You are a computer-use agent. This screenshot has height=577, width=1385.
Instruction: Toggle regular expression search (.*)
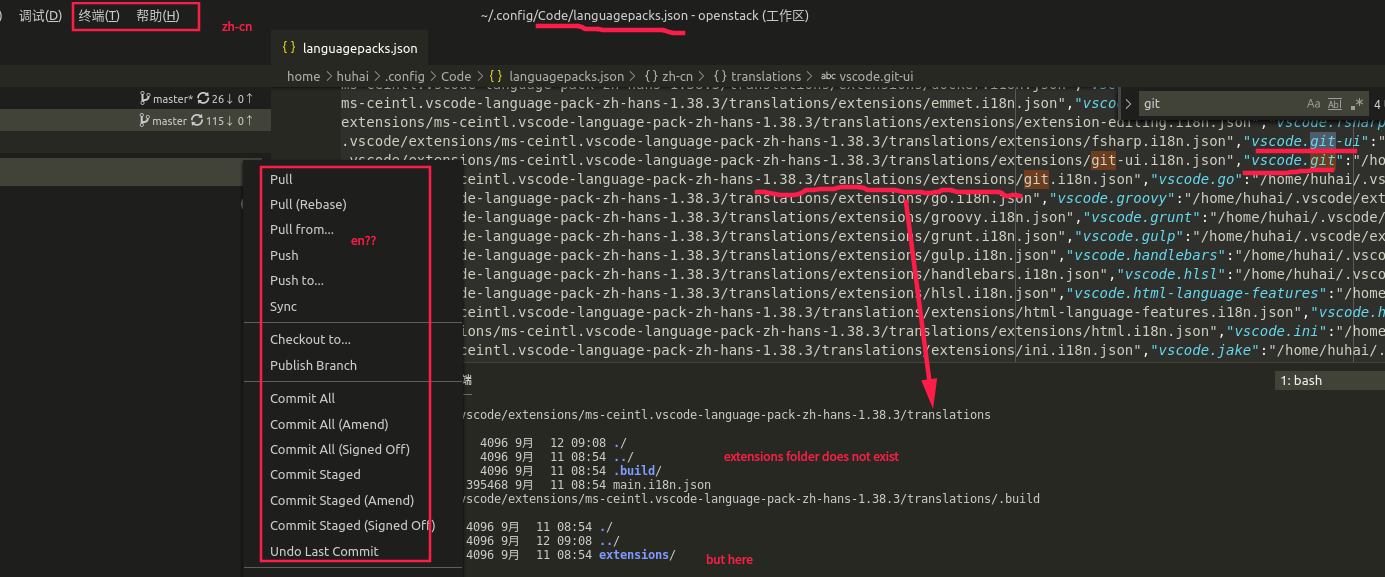tap(1356, 103)
